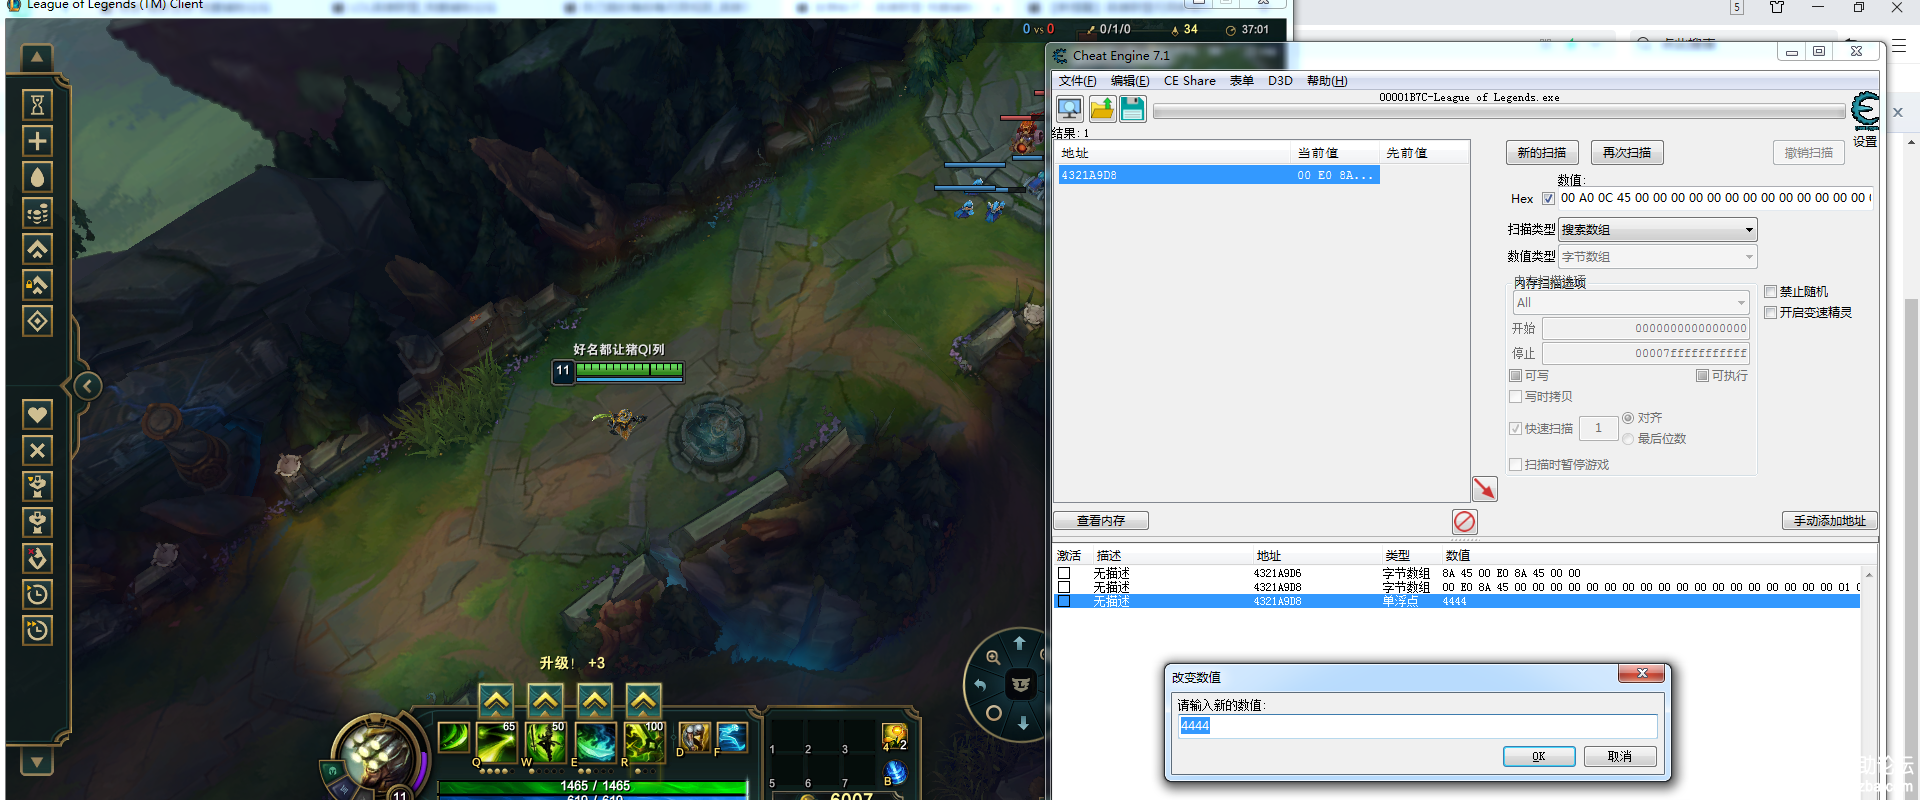The image size is (1920, 800).
Task: Click the red clear address list icon
Action: point(1465,521)
